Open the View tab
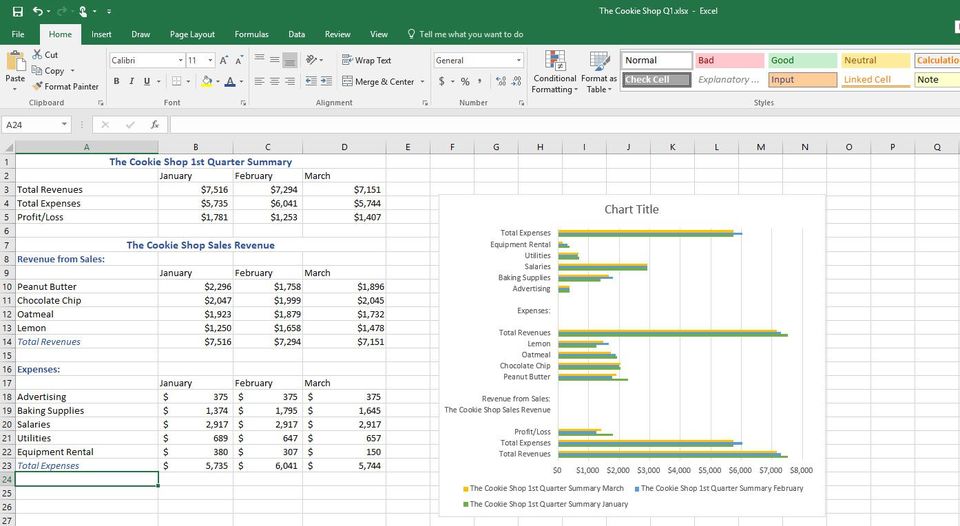Viewport: 960px width, 526px height. tap(378, 34)
